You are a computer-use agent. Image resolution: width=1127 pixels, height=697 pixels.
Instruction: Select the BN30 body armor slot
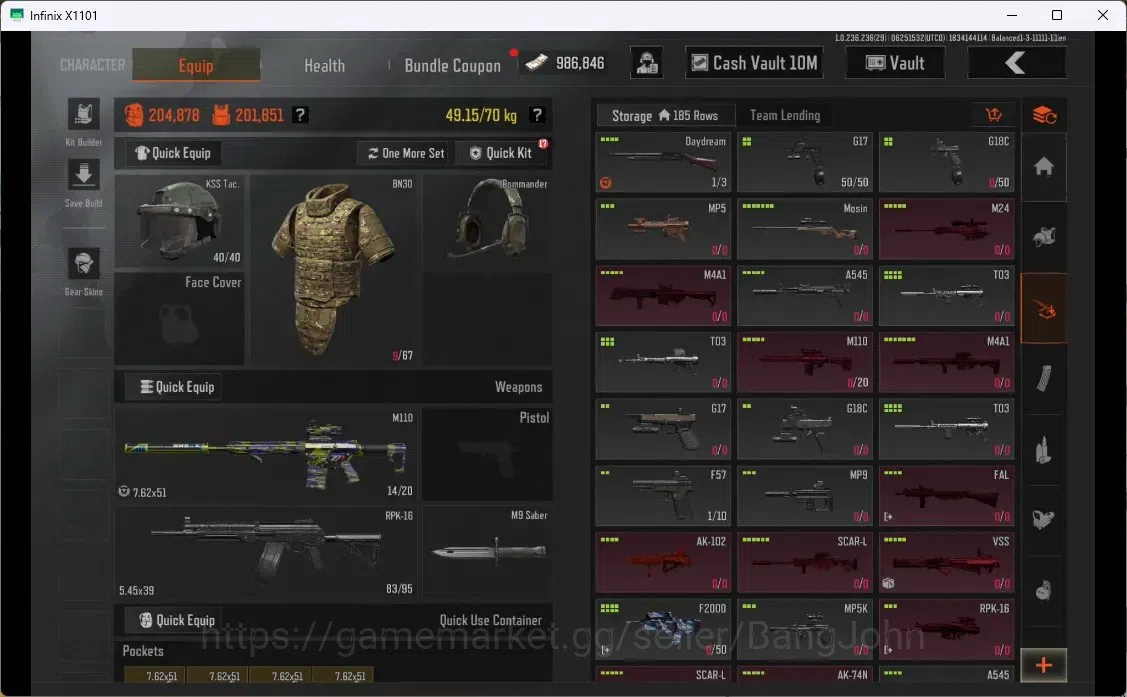[x=334, y=269]
